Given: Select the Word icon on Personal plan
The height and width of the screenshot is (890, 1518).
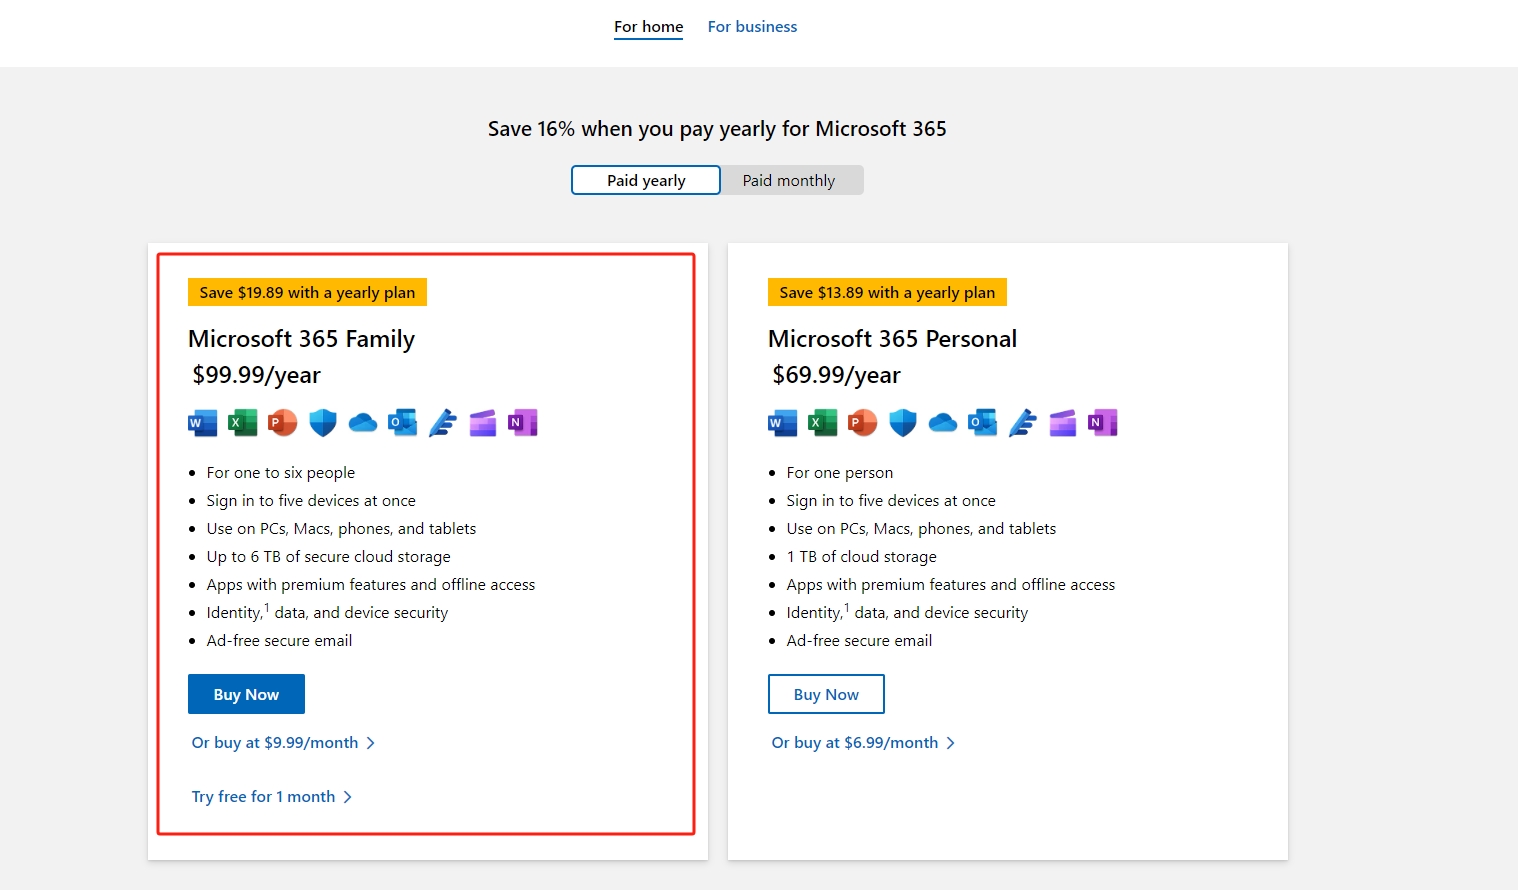Looking at the screenshot, I should pos(782,422).
